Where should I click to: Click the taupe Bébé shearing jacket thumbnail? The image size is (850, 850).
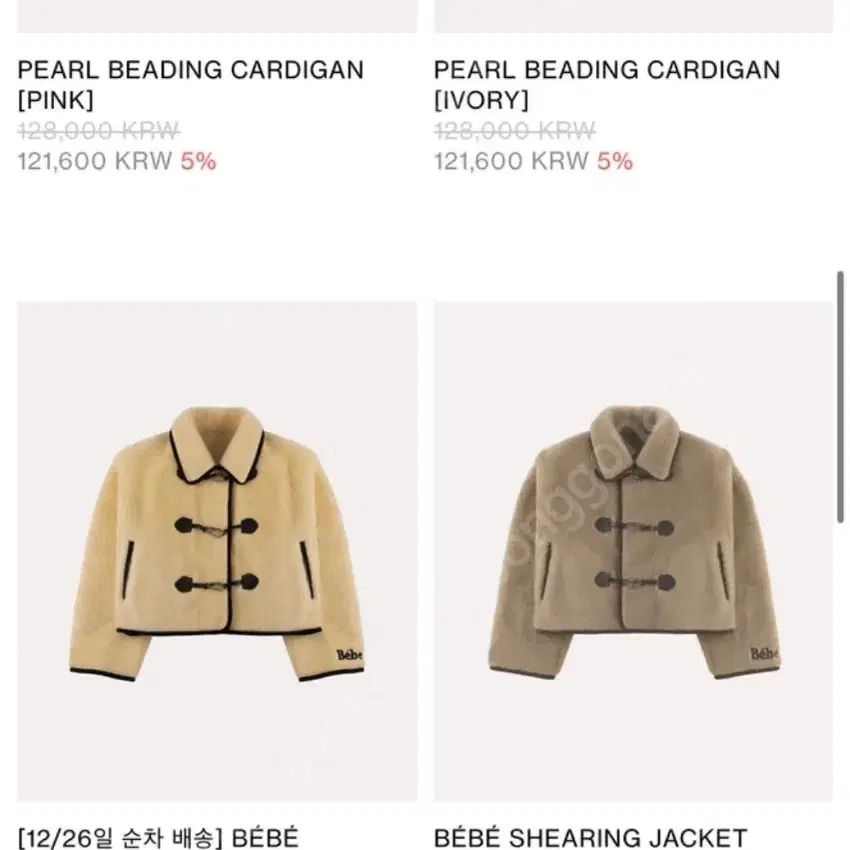[633, 551]
